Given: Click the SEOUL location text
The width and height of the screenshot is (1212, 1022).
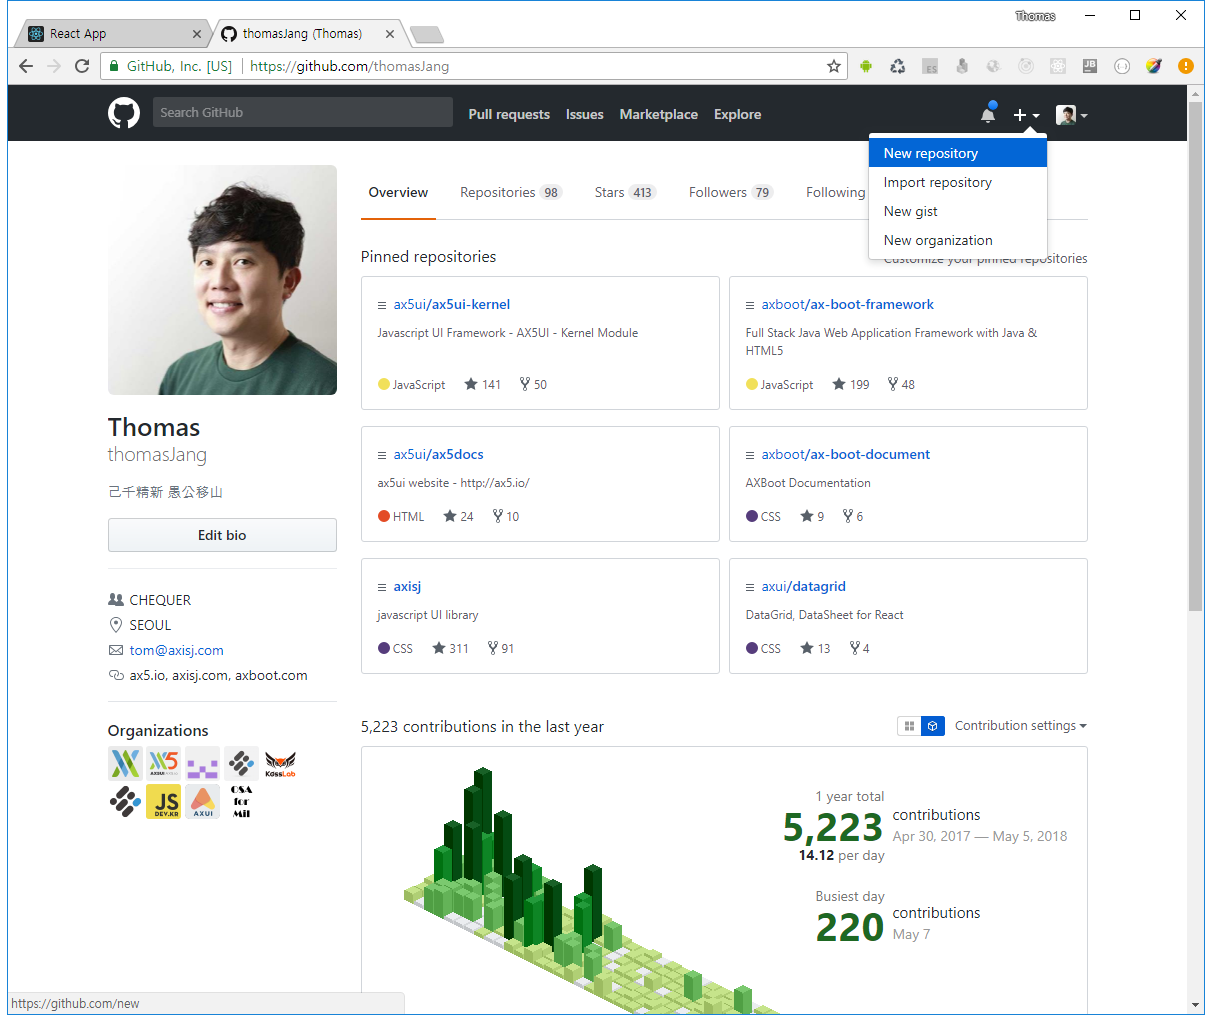Looking at the screenshot, I should (x=150, y=625).
